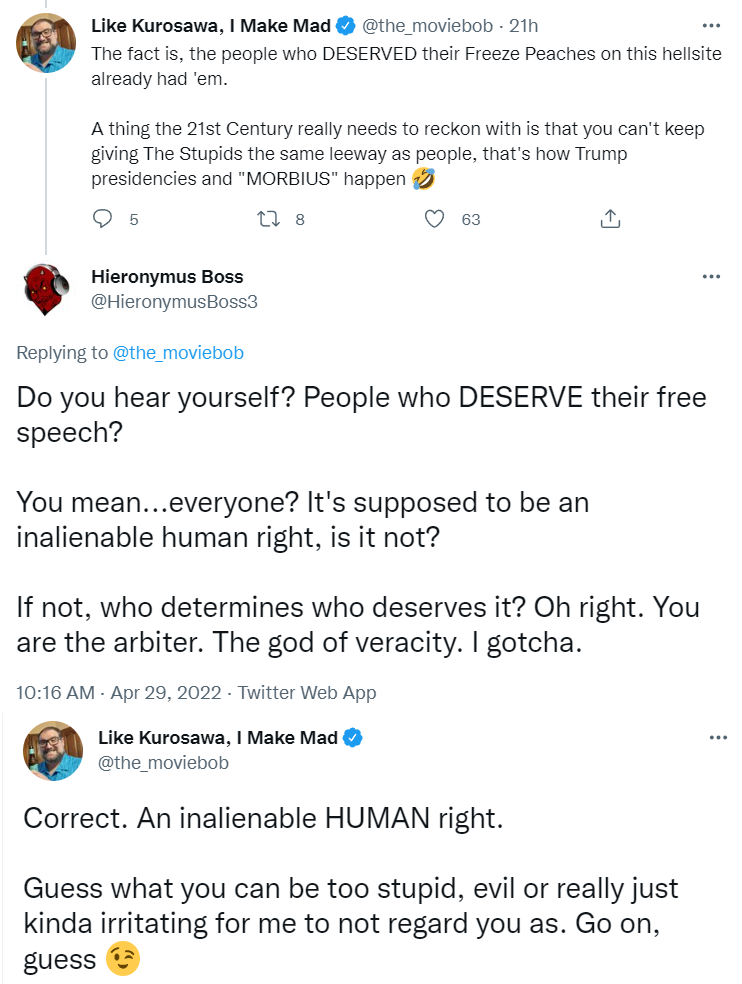This screenshot has height=984, width=742.
Task: Open the @HieronymusBoss3 handle
Action: click(x=175, y=302)
